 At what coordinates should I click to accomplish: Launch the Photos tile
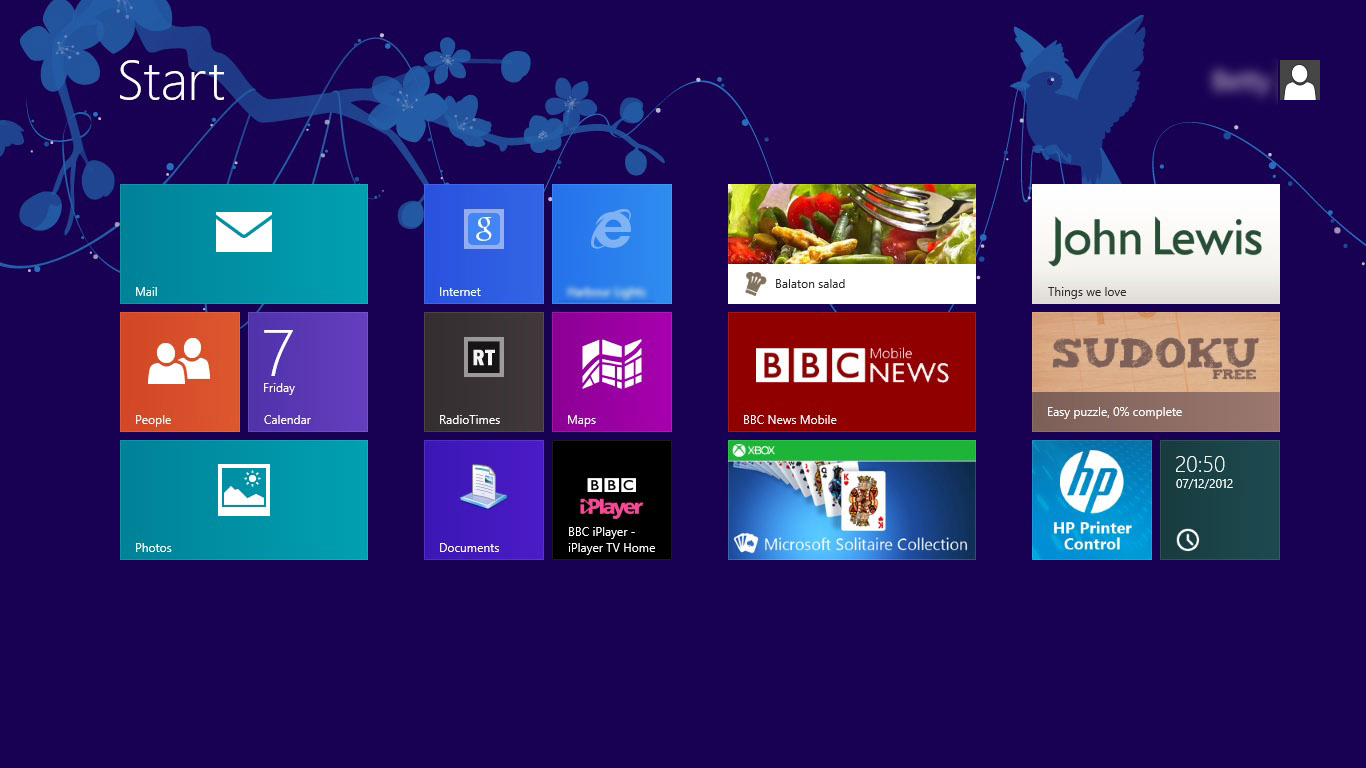(244, 500)
